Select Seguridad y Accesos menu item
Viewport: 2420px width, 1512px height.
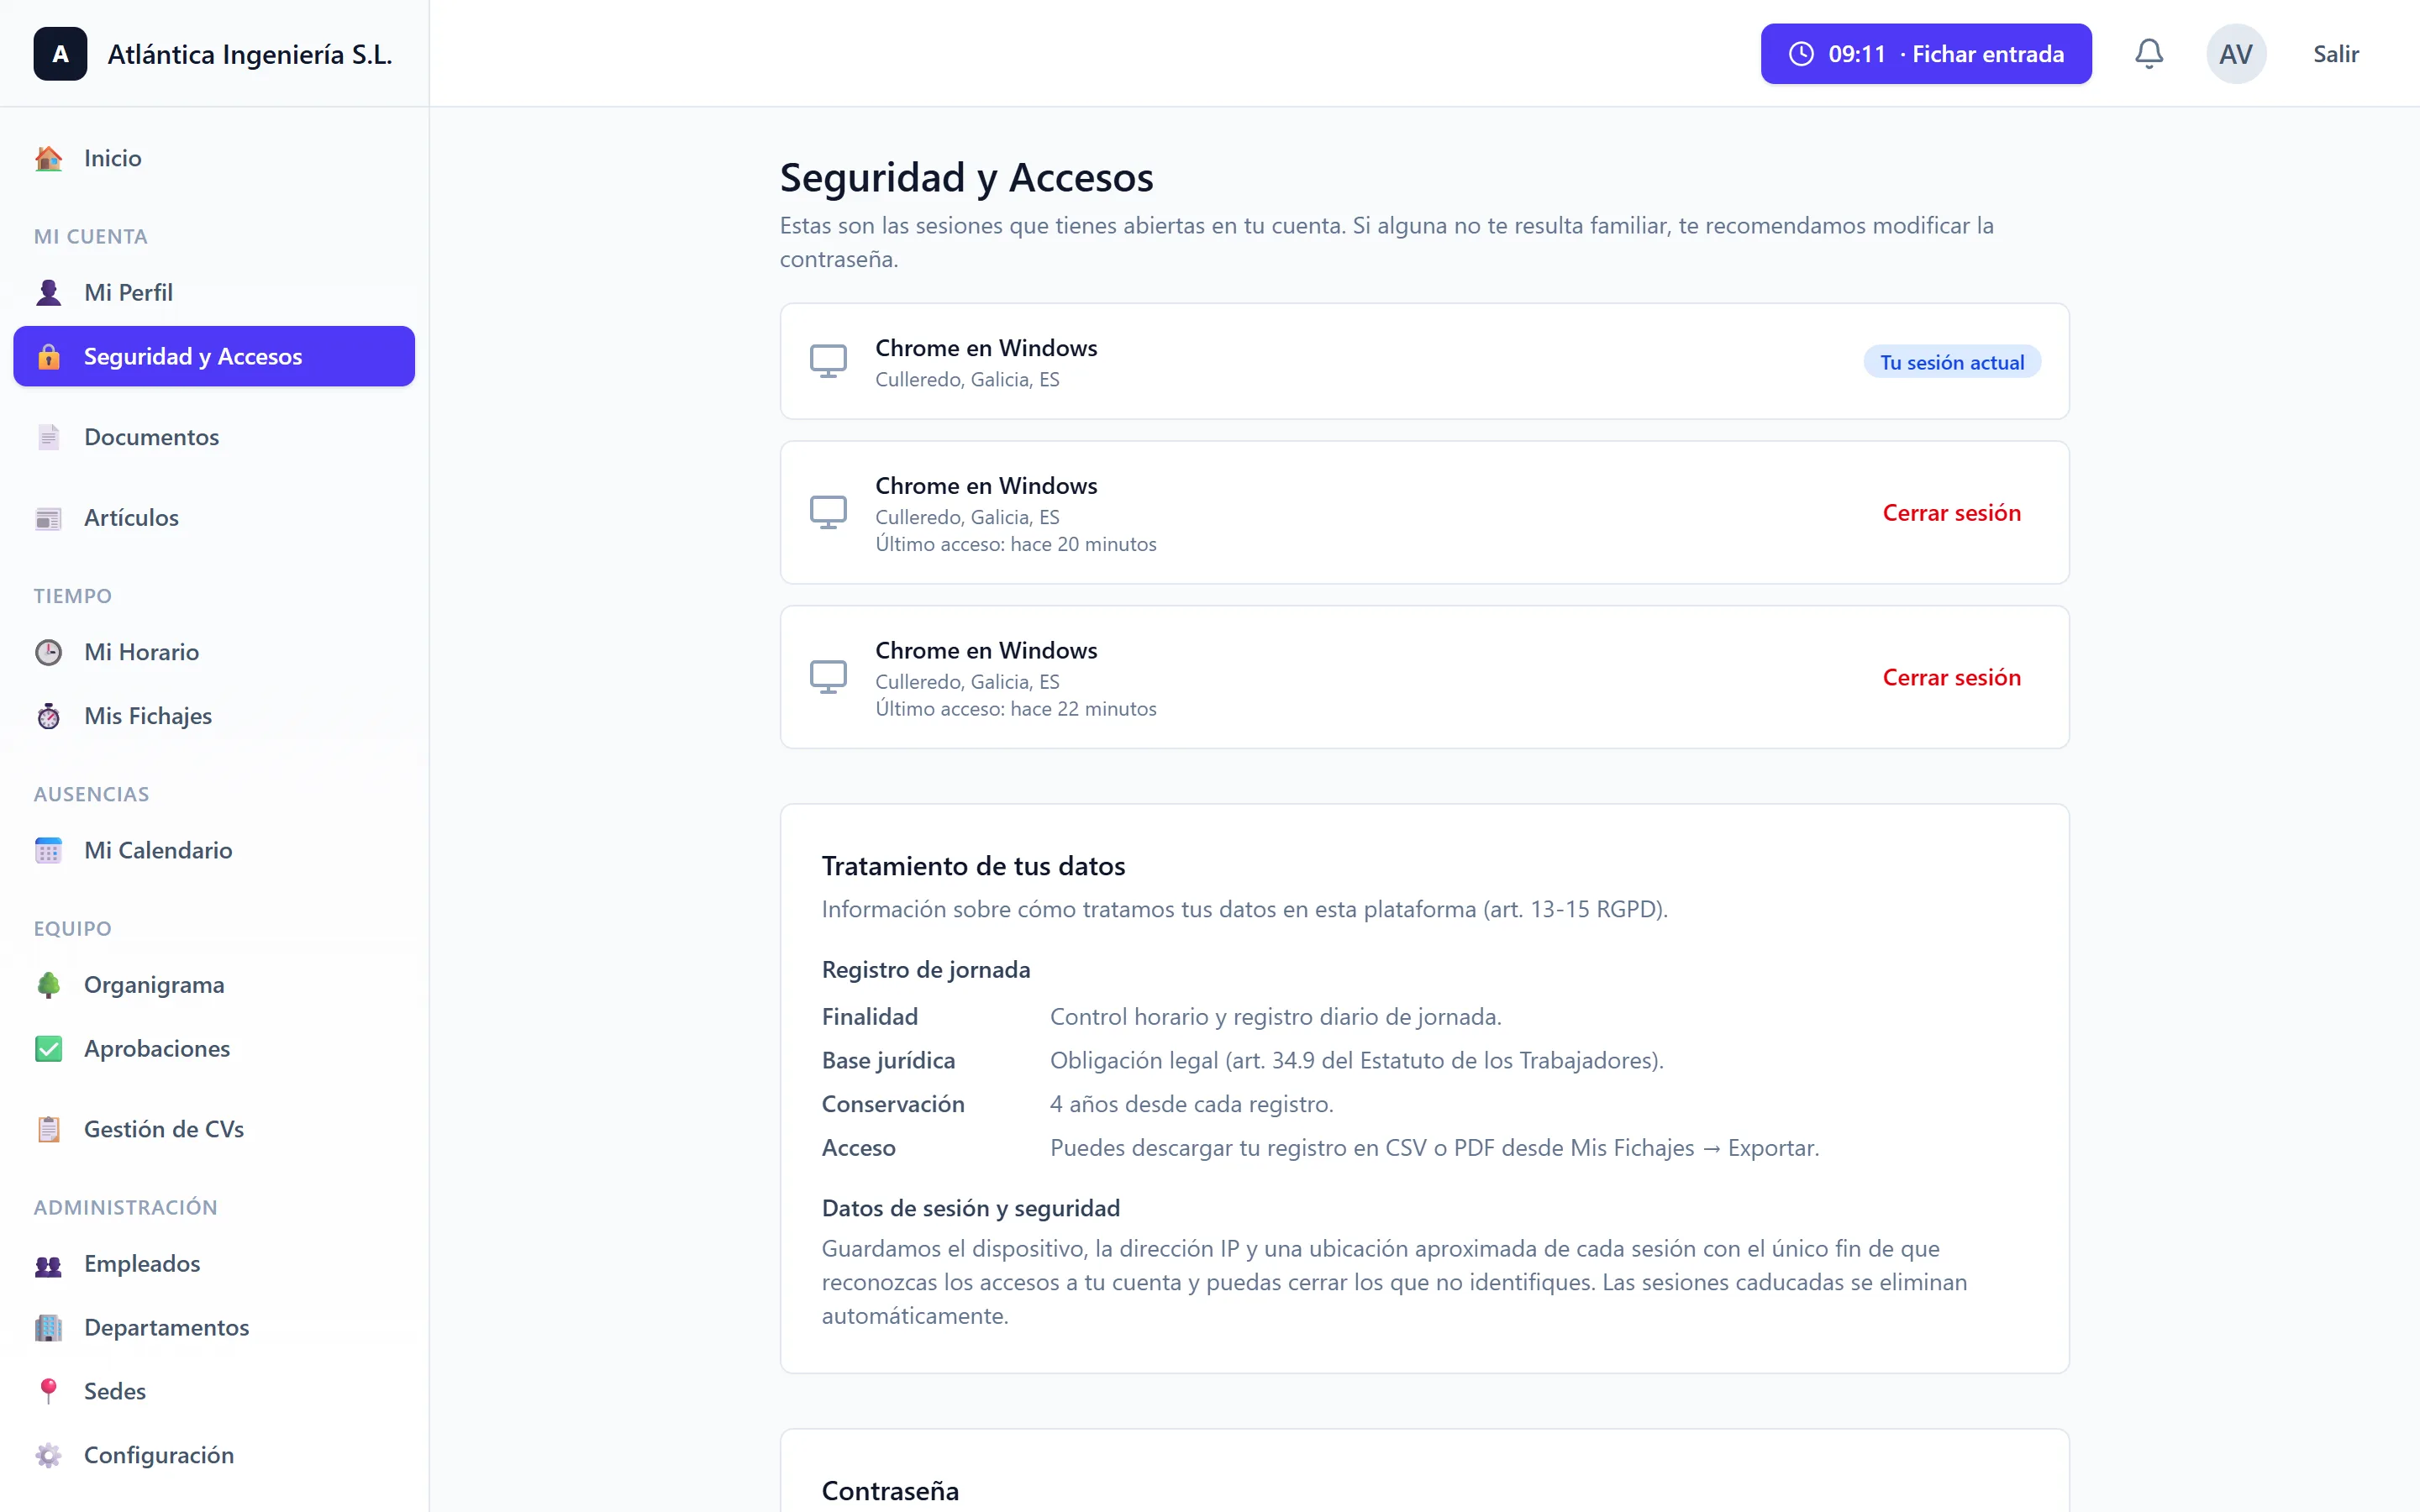[214, 356]
